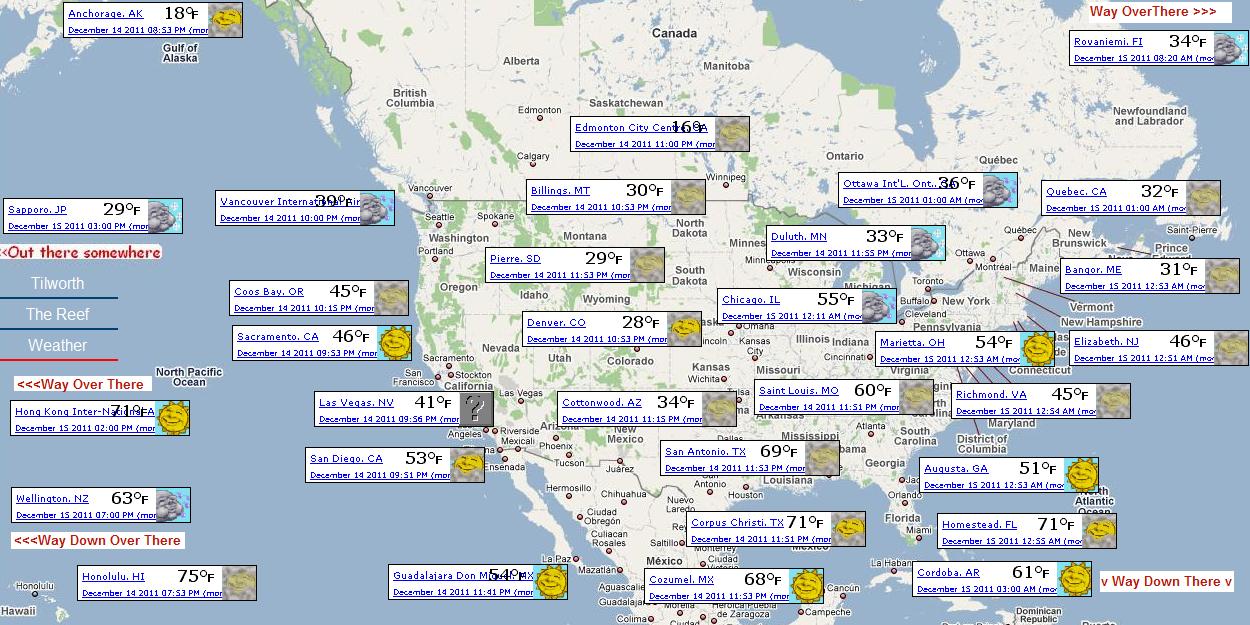The width and height of the screenshot is (1250, 625).
Task: Follow the '<<<Way Over There' link
Action: pos(80,384)
